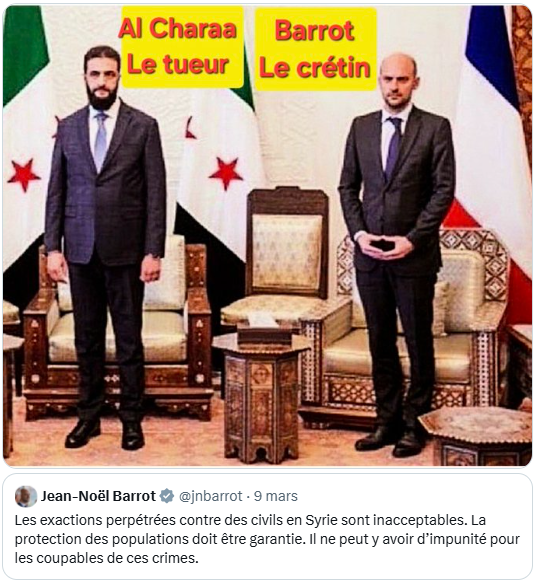
Task: Click the "Al Charaa Le tueur" yellow label
Action: [x=182, y=47]
